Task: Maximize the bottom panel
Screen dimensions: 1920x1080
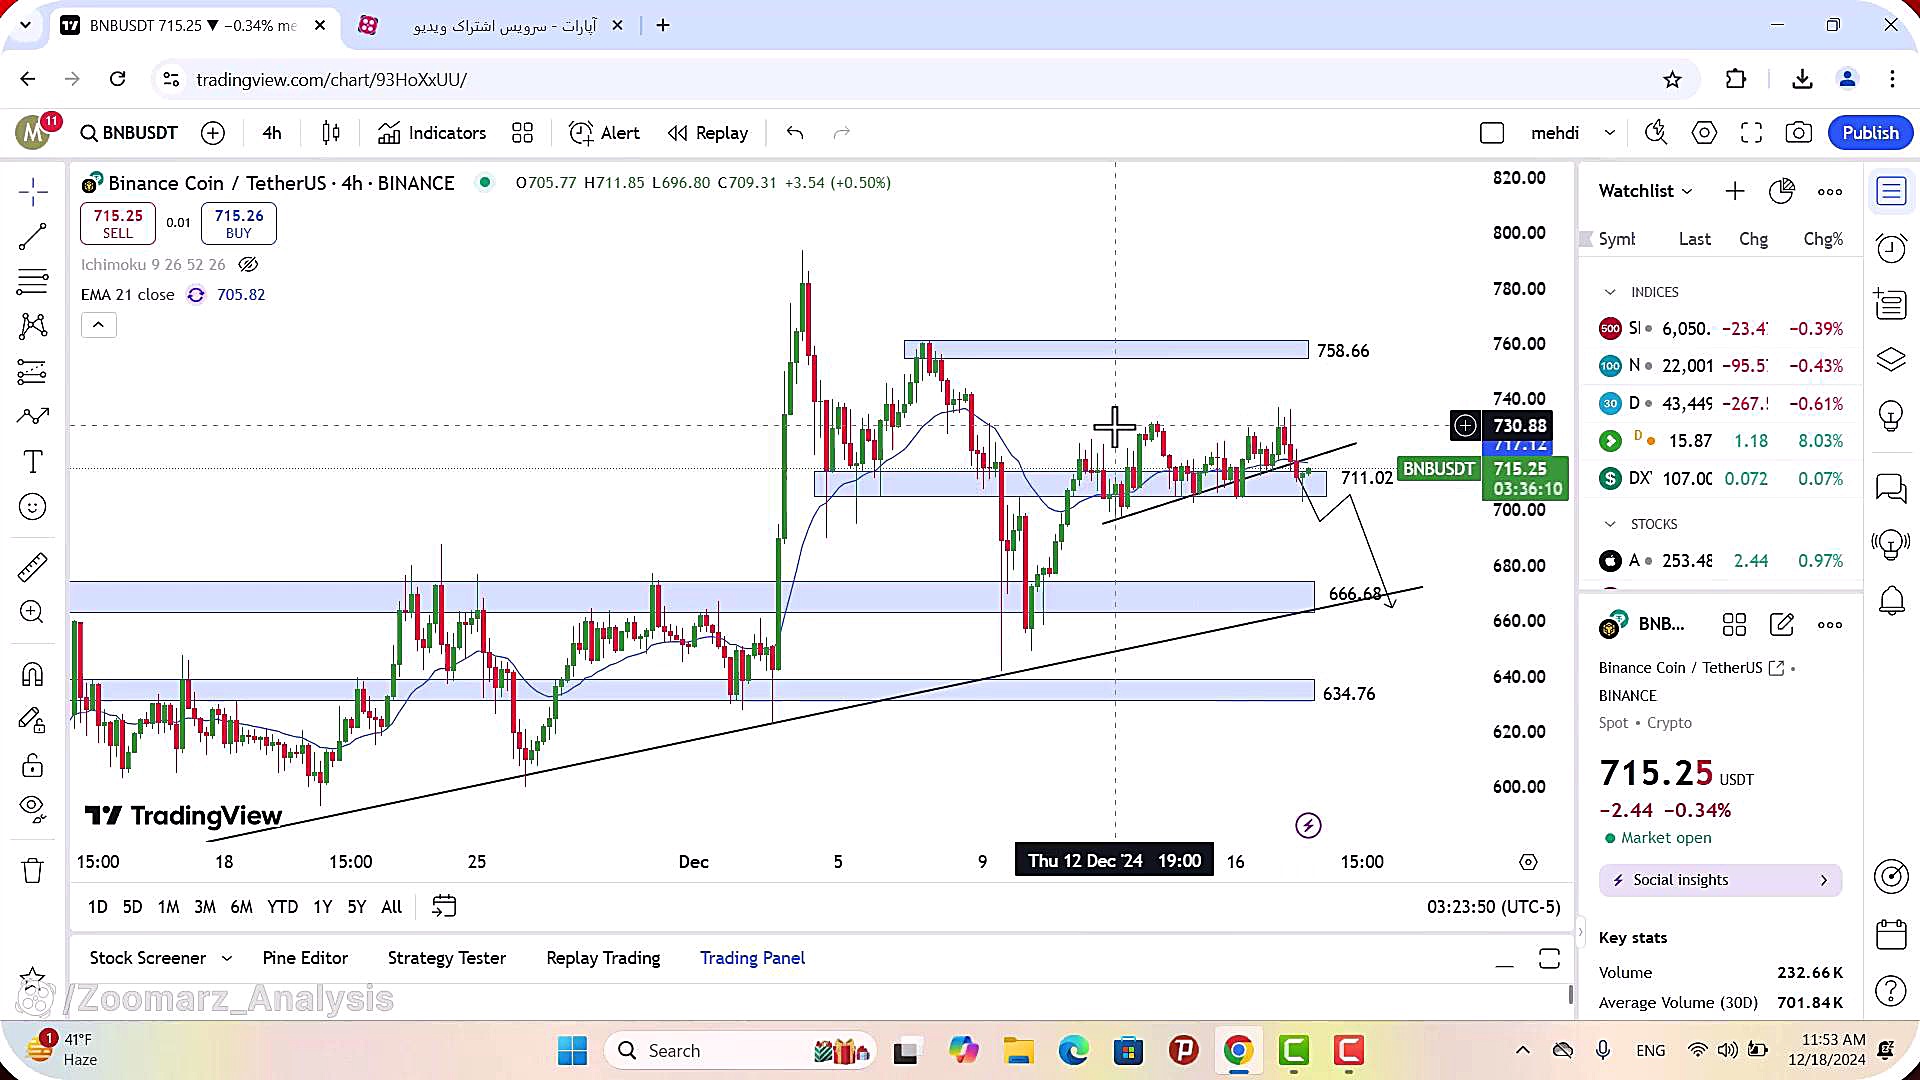Action: pos(1549,959)
